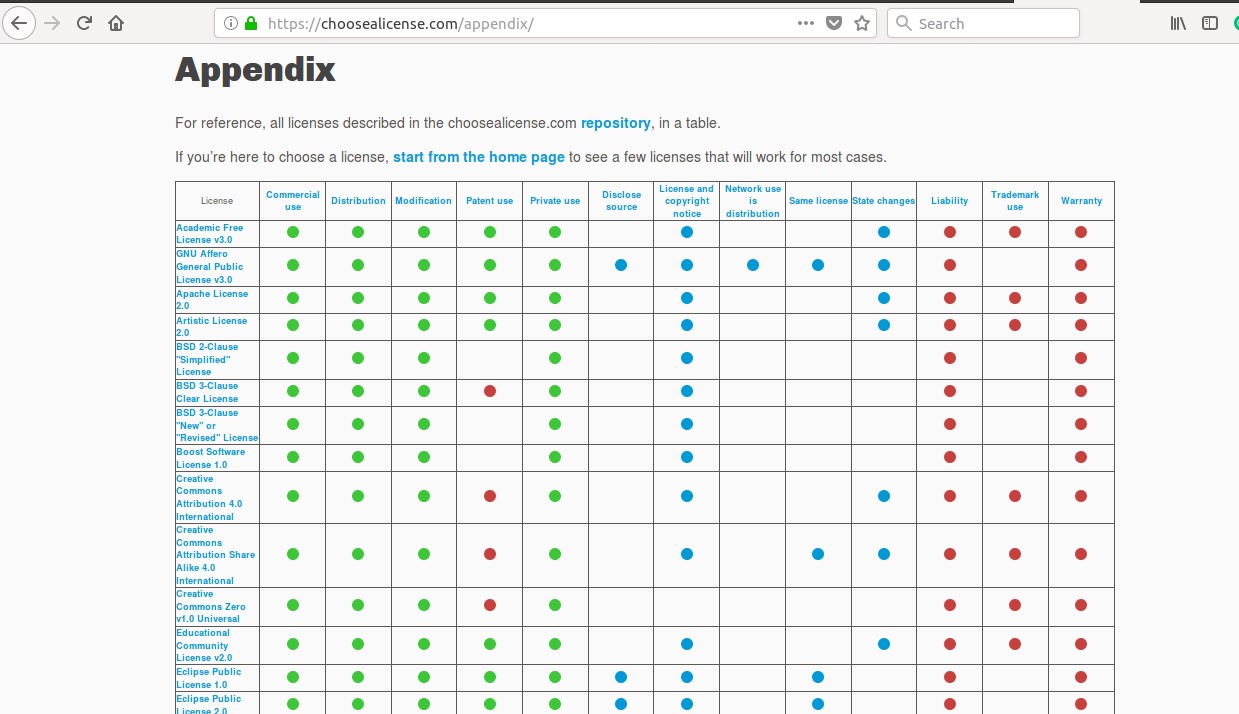The image size is (1239, 714).
Task: Open Boost Software License 1.0
Action: click(x=211, y=458)
